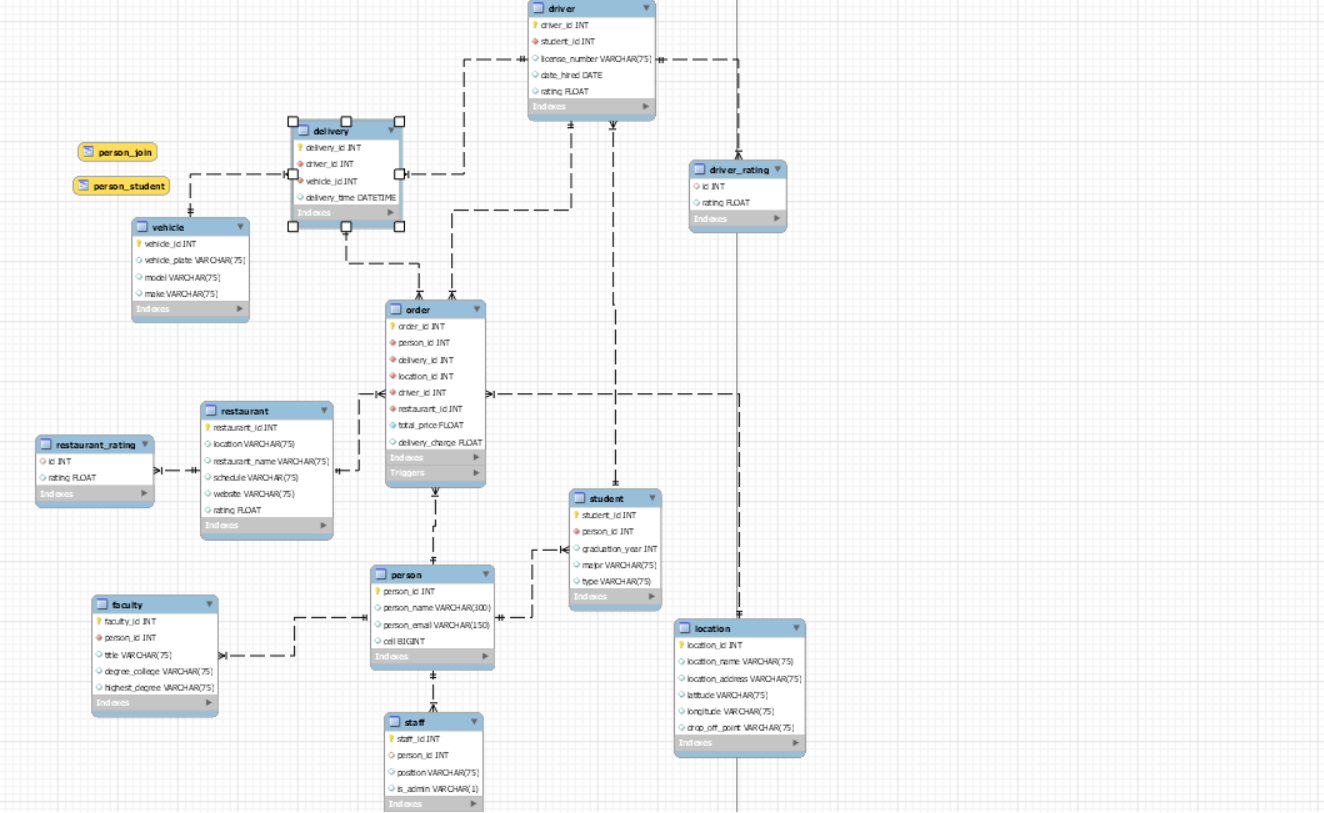Click the primary key icon beside order_id
This screenshot has height=813, width=1324.
(x=394, y=325)
